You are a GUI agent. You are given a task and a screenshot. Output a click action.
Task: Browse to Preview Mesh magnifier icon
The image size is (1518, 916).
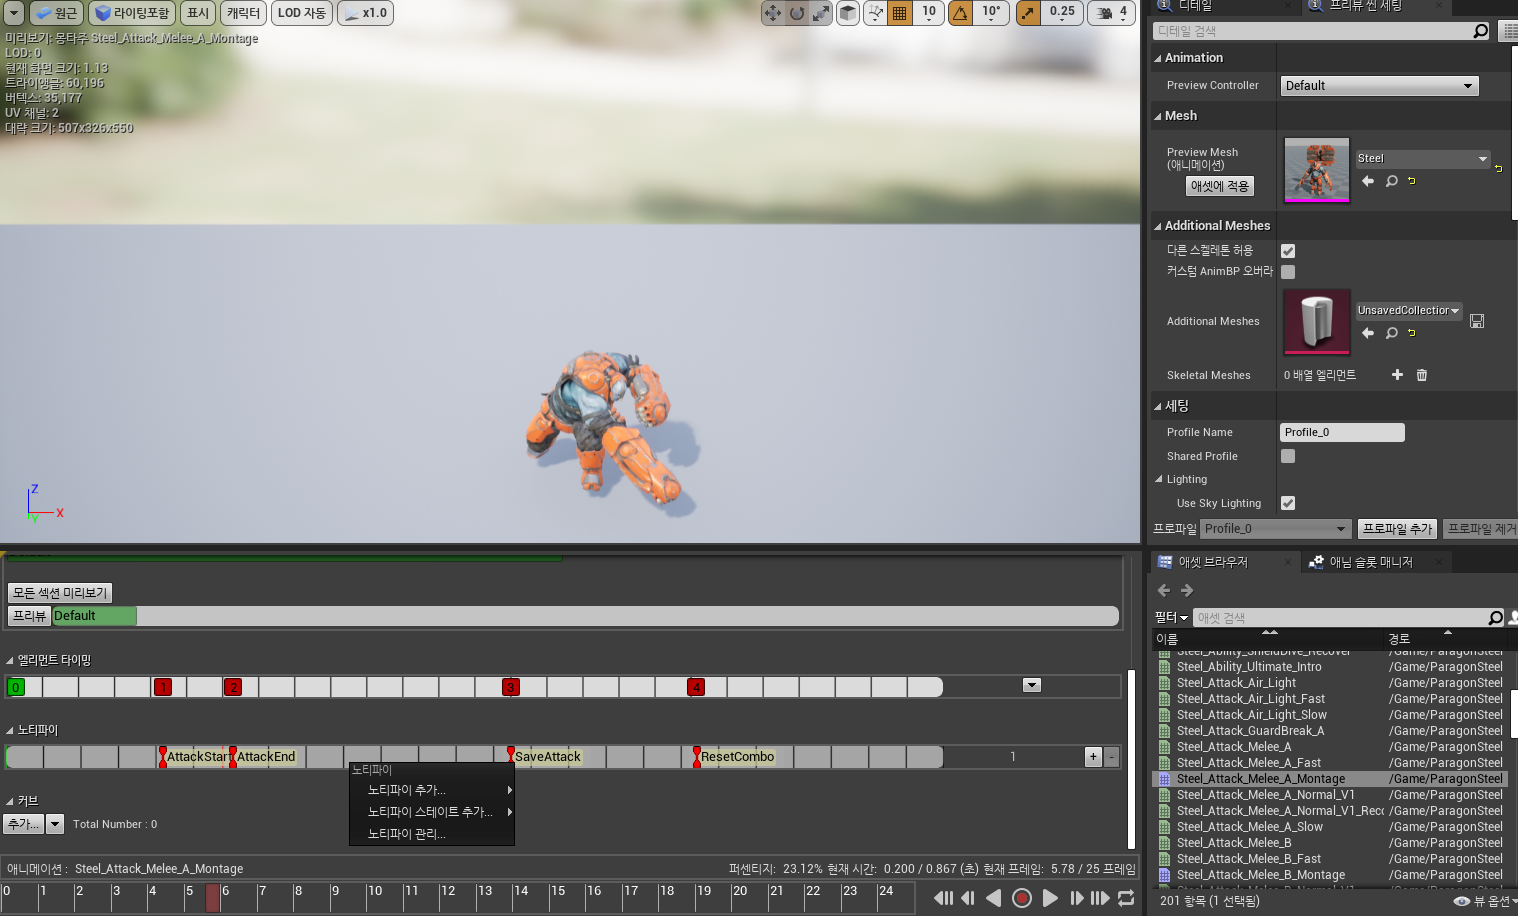(1391, 181)
